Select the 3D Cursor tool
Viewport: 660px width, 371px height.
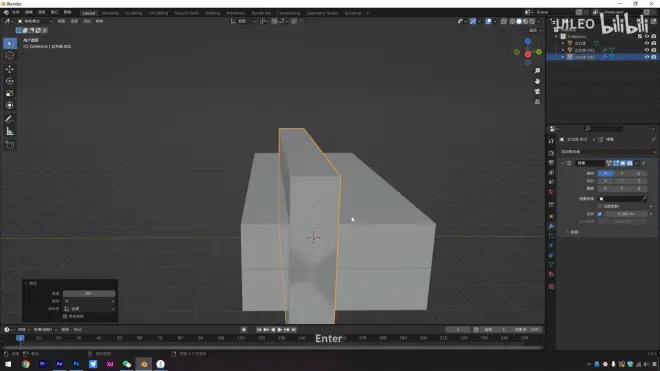point(10,56)
